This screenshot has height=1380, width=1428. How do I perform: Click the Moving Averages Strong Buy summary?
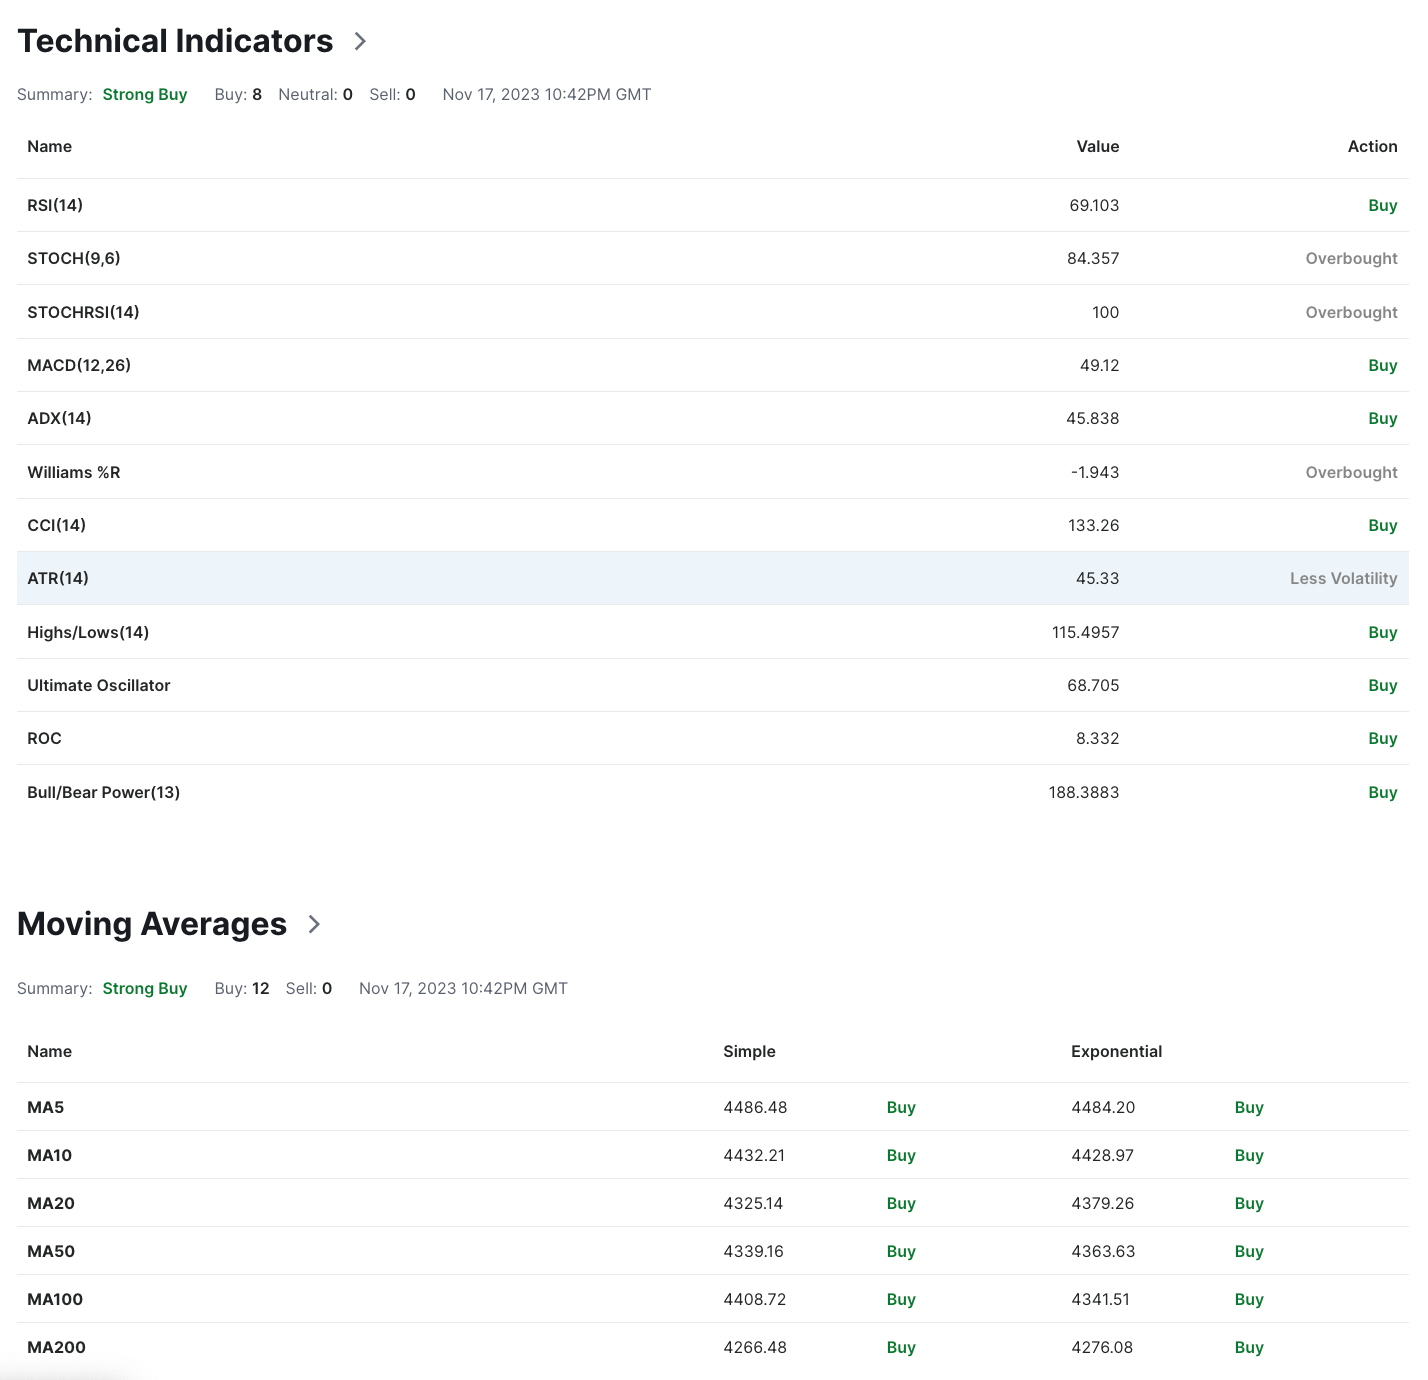[145, 988]
